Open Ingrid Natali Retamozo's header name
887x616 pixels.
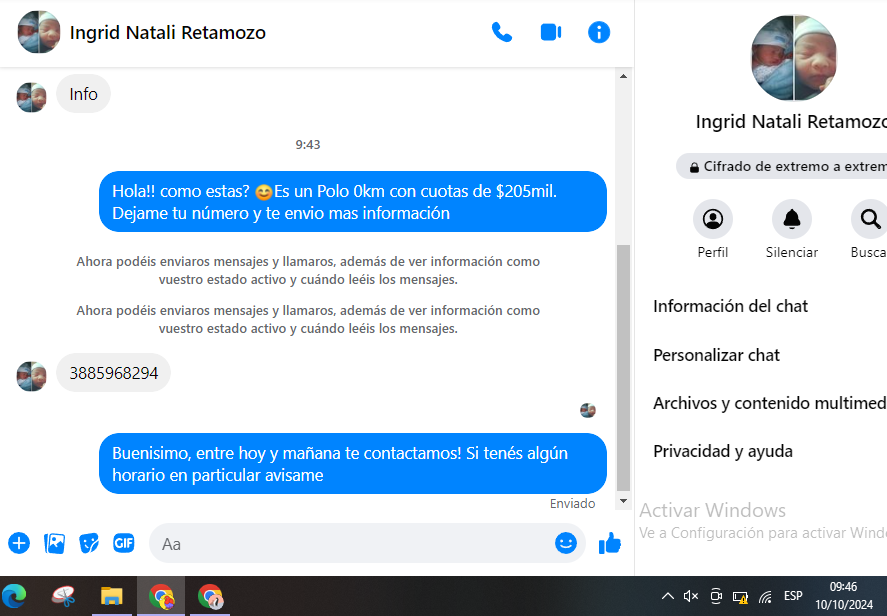(168, 33)
